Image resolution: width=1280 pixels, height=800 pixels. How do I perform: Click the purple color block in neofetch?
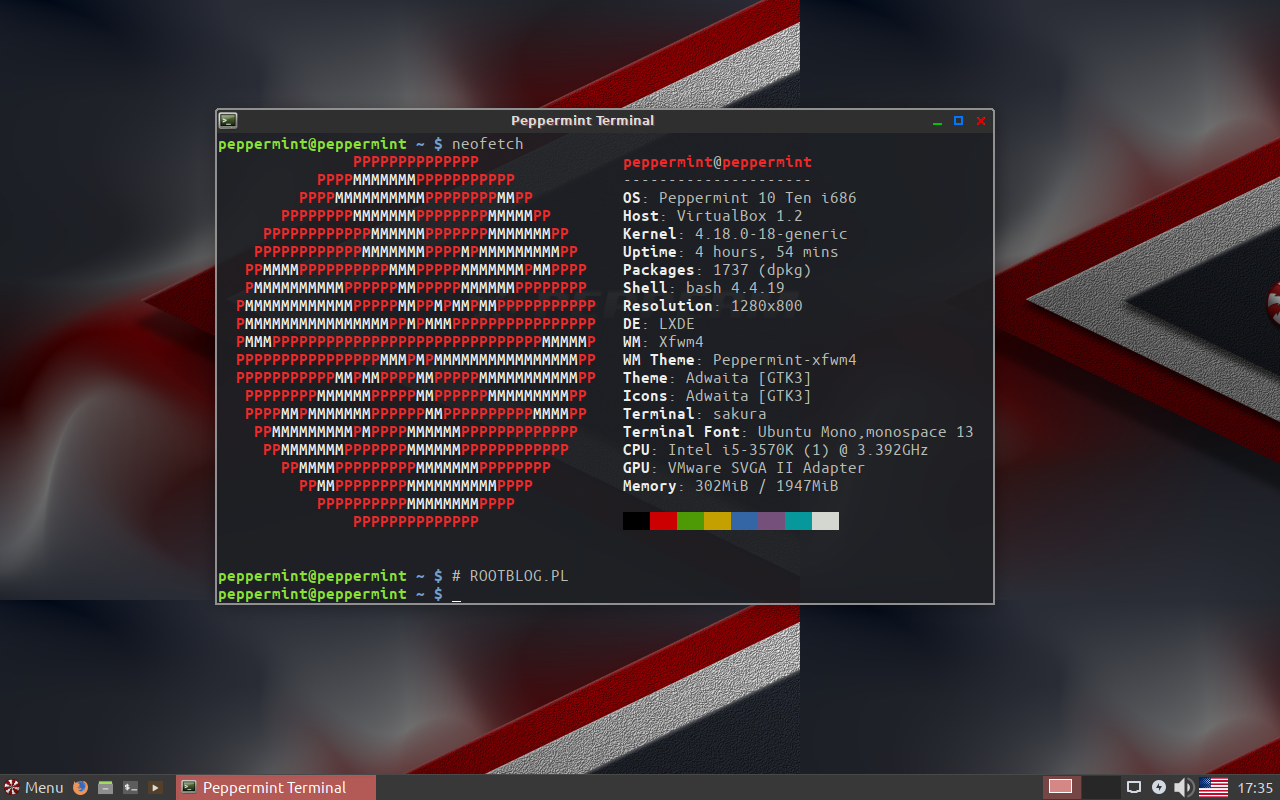pos(771,521)
